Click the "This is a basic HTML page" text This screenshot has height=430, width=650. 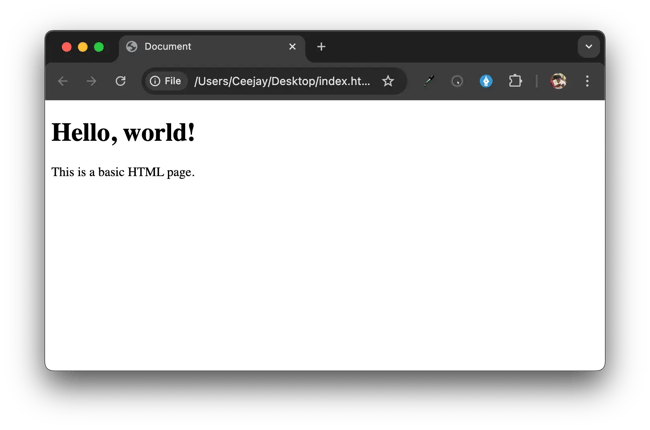123,172
